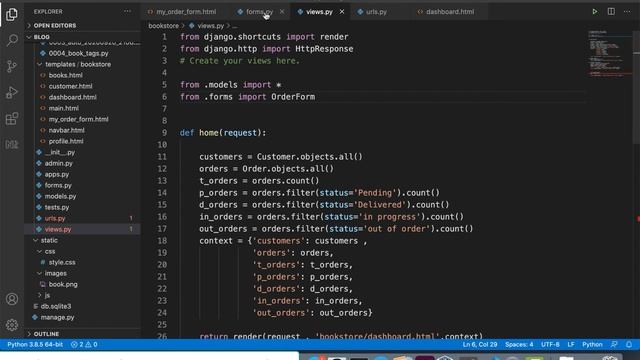
Task: Open forms.py in explorer tree
Action: tap(58, 186)
